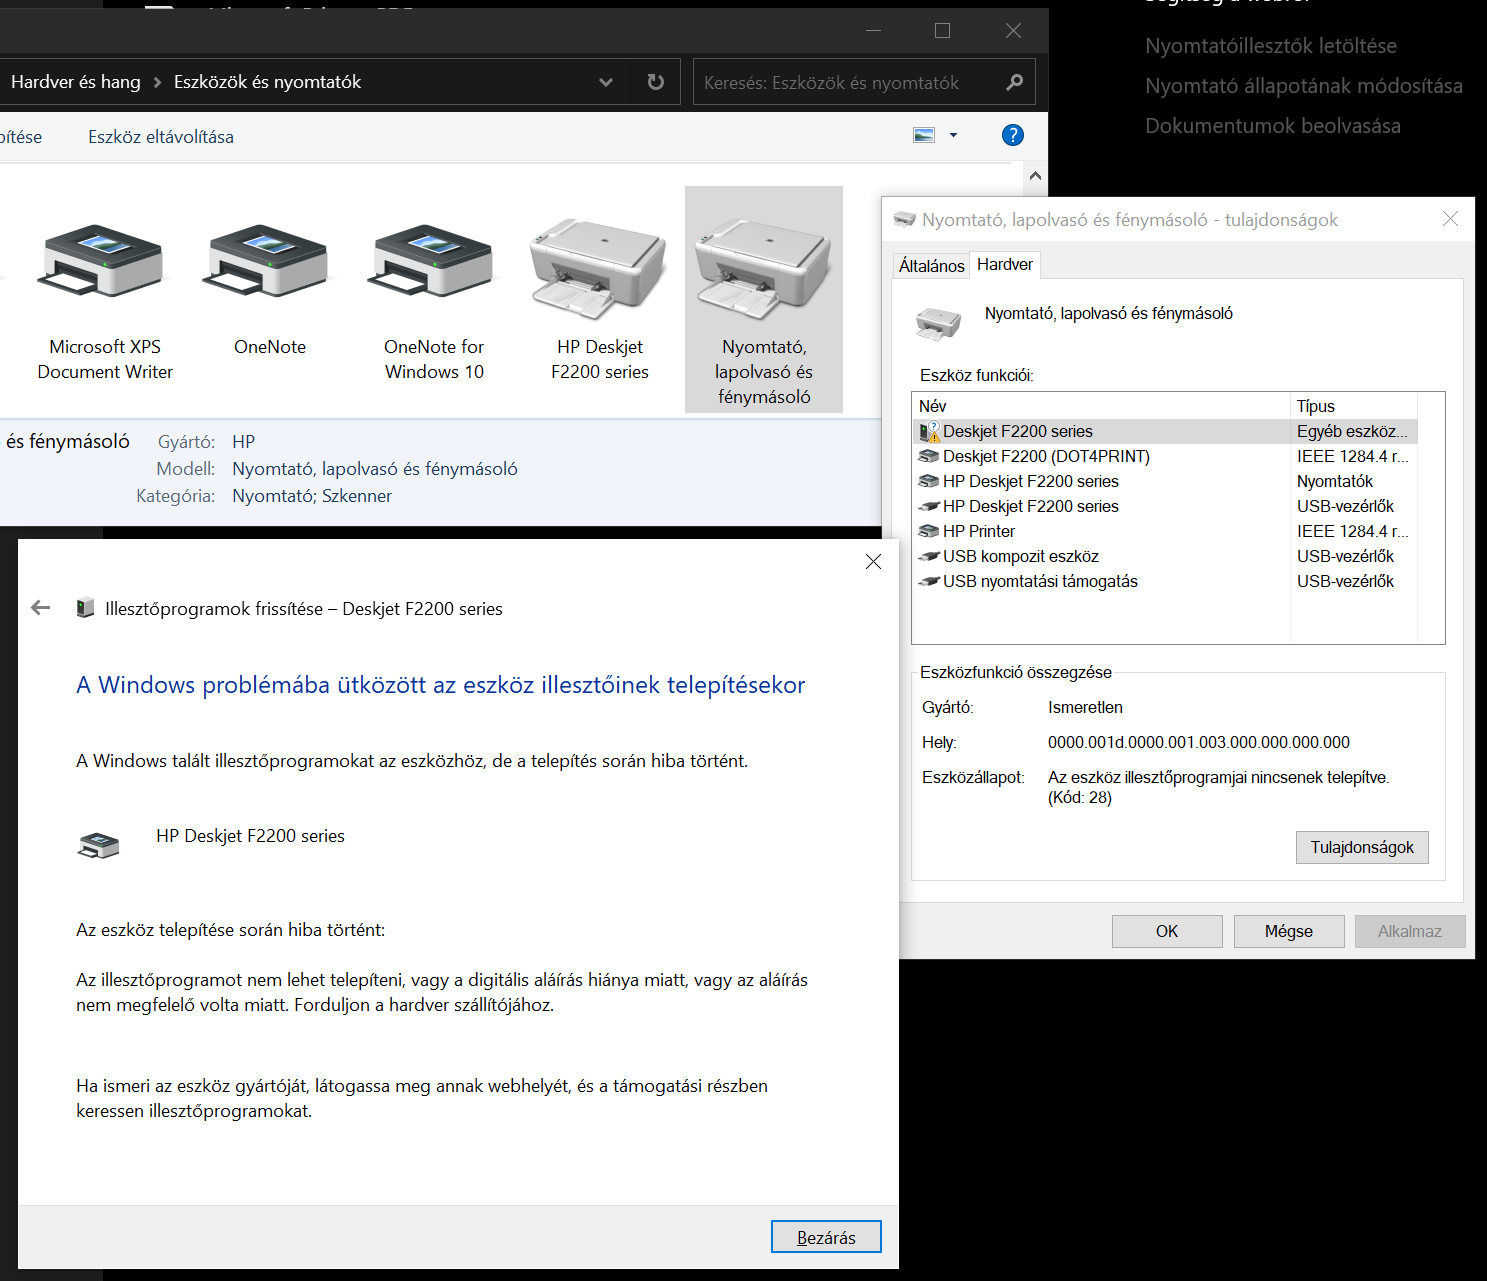Click the refresh icon in address bar

(656, 82)
